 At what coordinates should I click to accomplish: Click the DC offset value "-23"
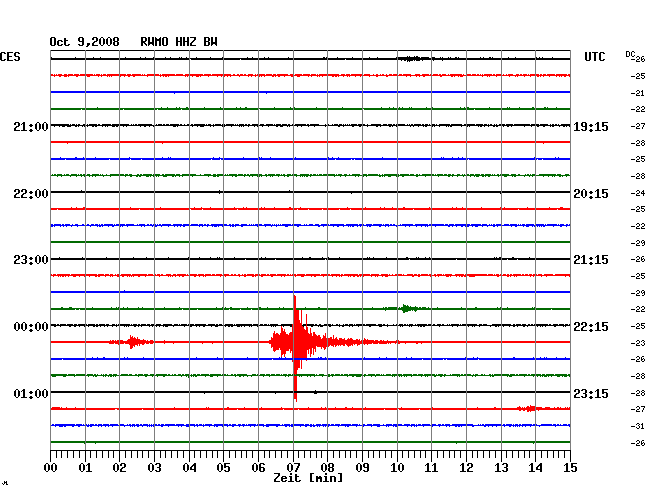(638, 343)
